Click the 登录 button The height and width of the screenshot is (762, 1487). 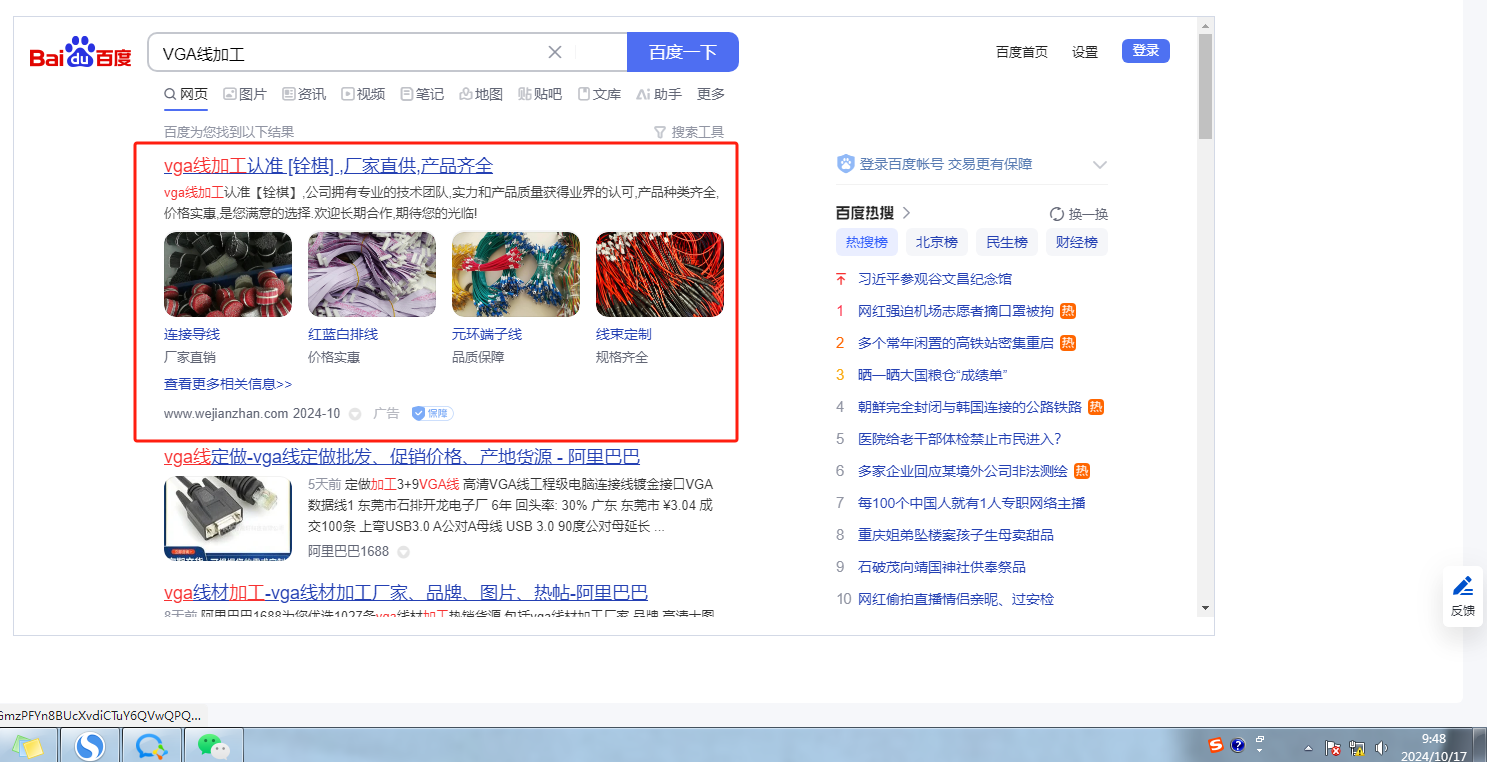pyautogui.click(x=1146, y=51)
